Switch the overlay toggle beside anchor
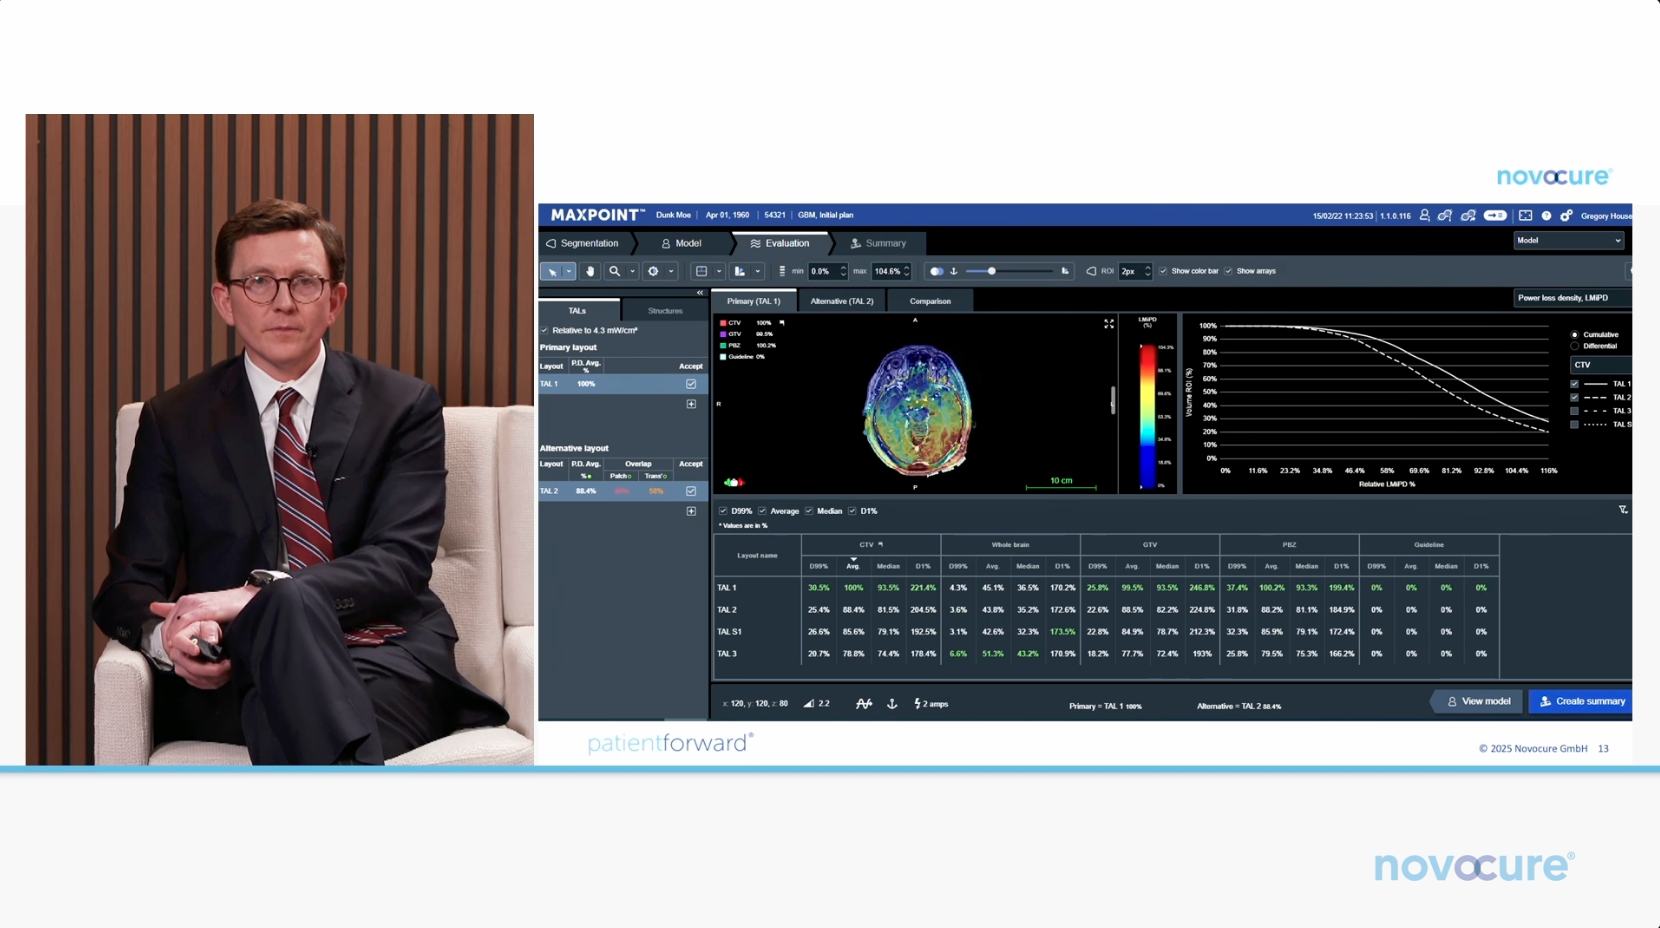The image size is (1660, 928). point(936,271)
